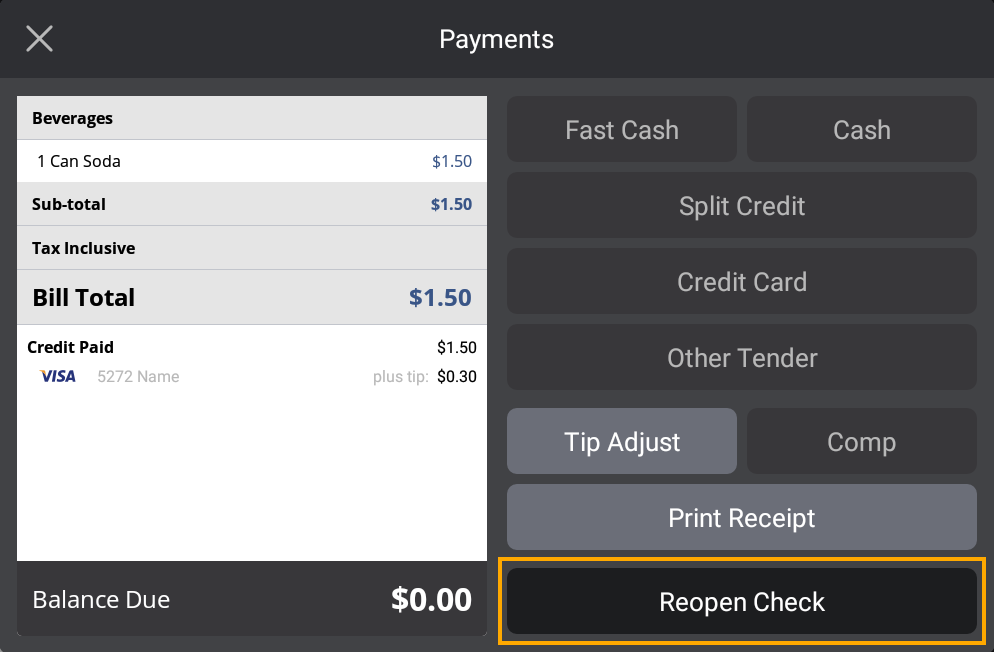Select the Bill Total row
994x652 pixels.
click(x=251, y=297)
